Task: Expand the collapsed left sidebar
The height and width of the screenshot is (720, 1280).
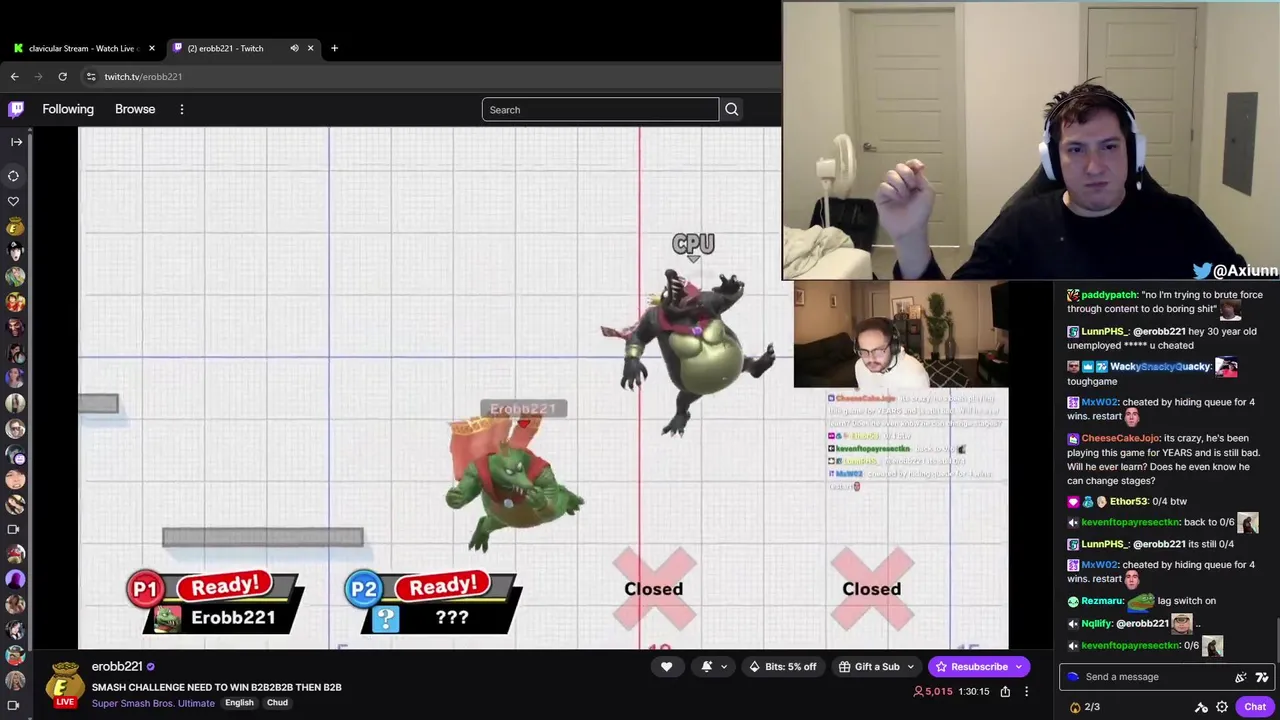Action: (15, 142)
